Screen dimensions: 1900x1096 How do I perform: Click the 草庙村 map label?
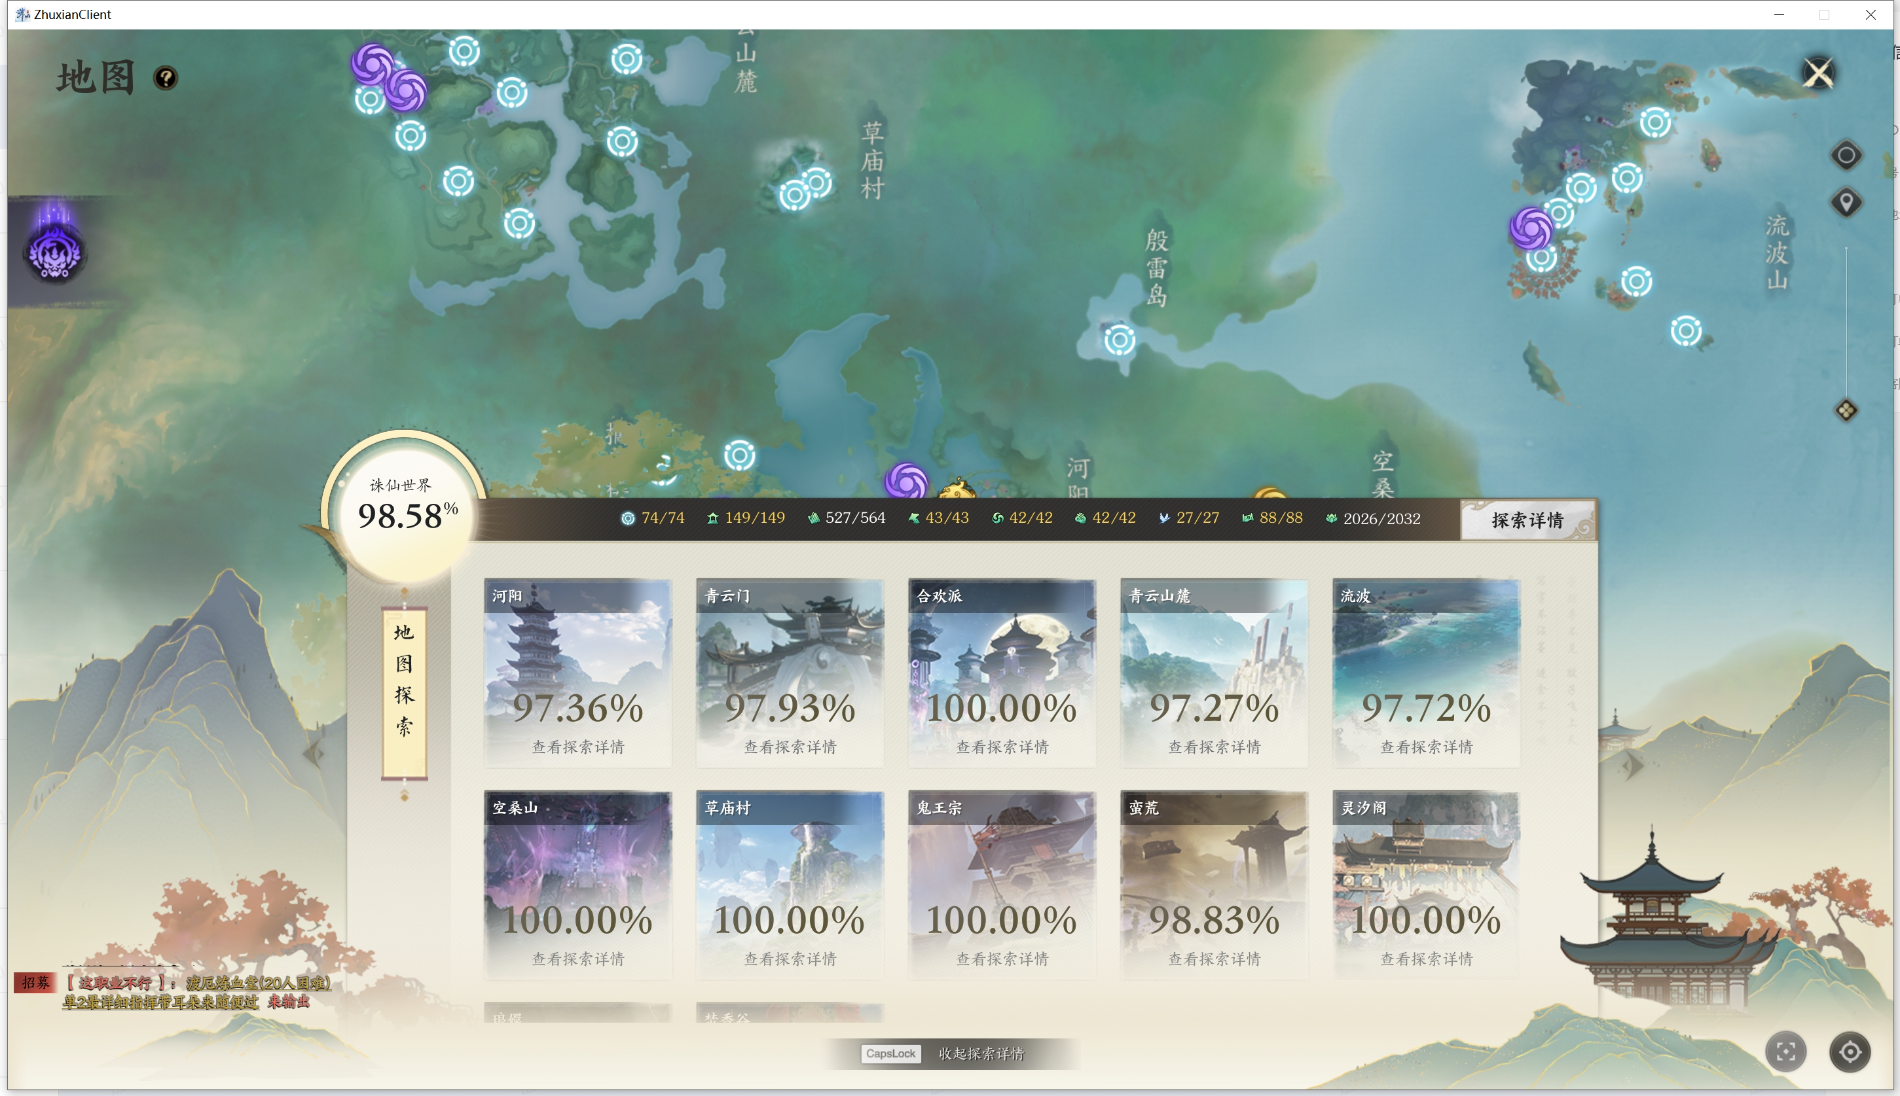click(x=872, y=160)
